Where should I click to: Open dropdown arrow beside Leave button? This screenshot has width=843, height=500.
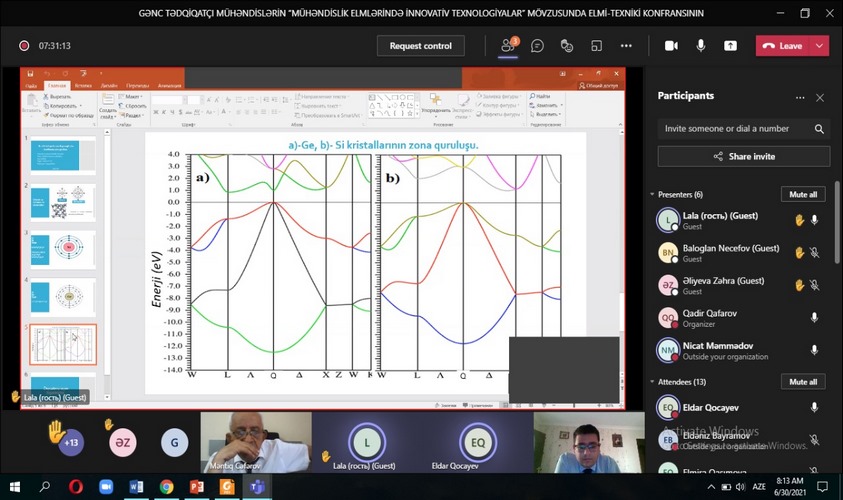[821, 46]
